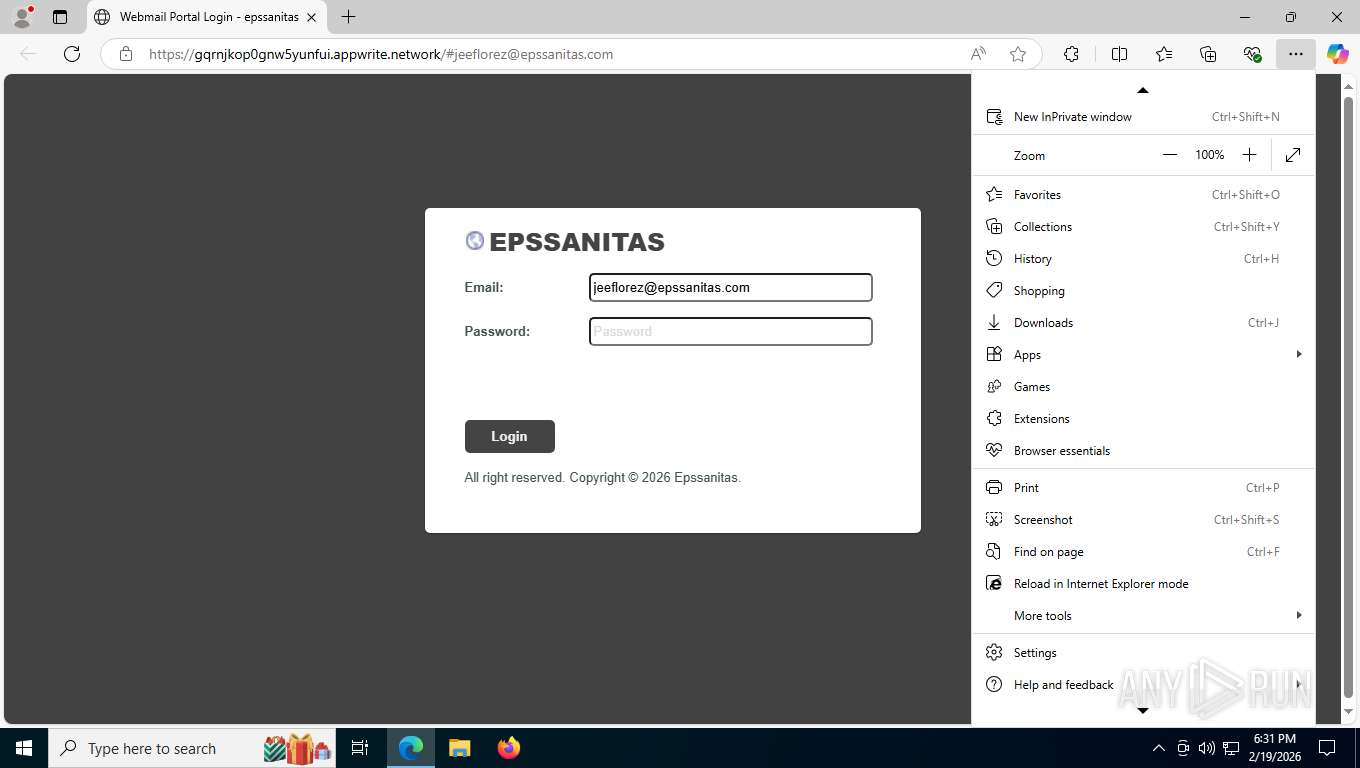Close the Webmail Portal Login tab
The image size is (1360, 768).
point(311,17)
